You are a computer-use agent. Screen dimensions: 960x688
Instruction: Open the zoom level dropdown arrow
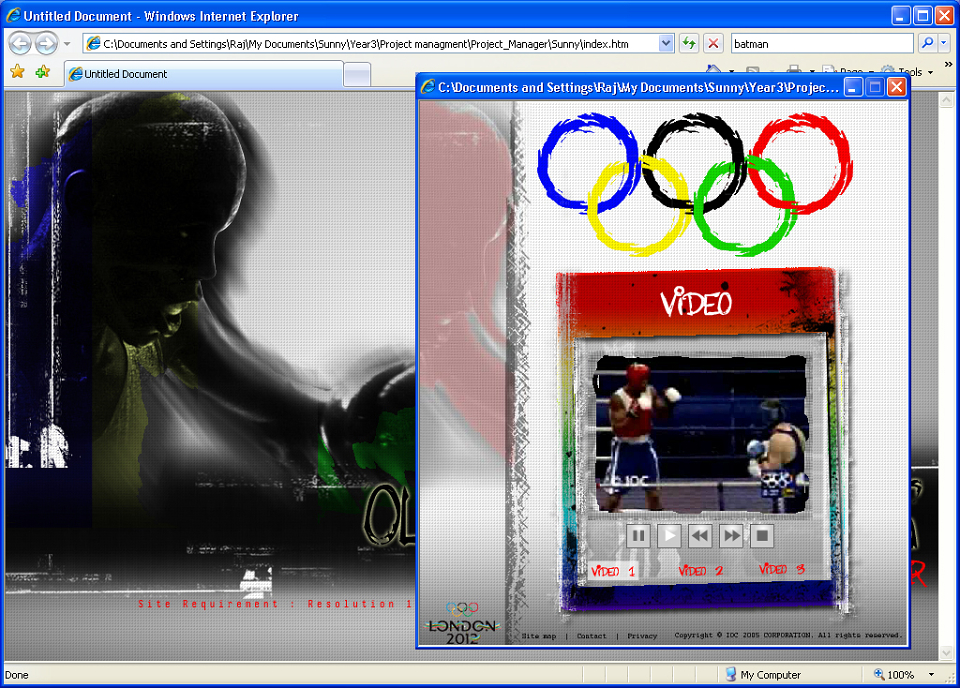click(x=931, y=675)
